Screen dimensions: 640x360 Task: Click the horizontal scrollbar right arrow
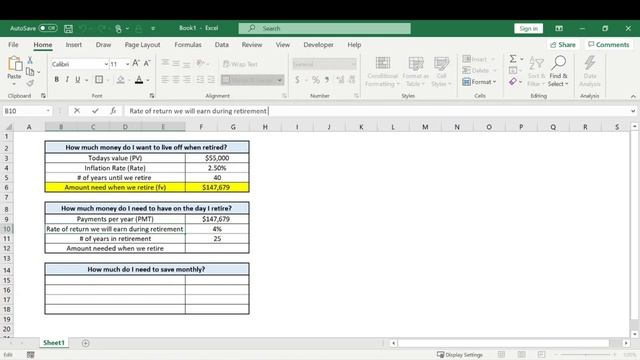click(626, 343)
